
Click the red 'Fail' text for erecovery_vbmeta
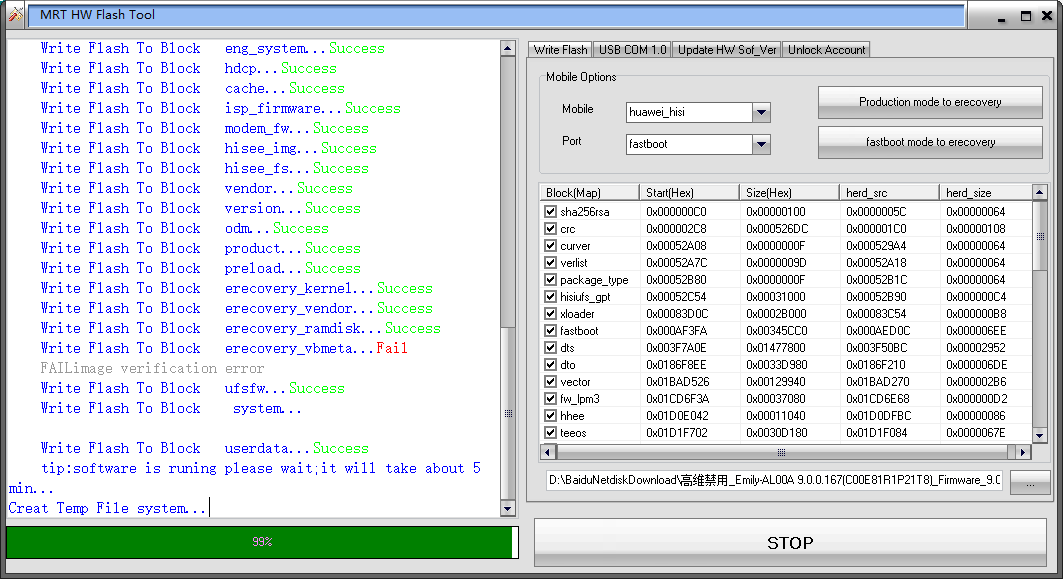[392, 348]
